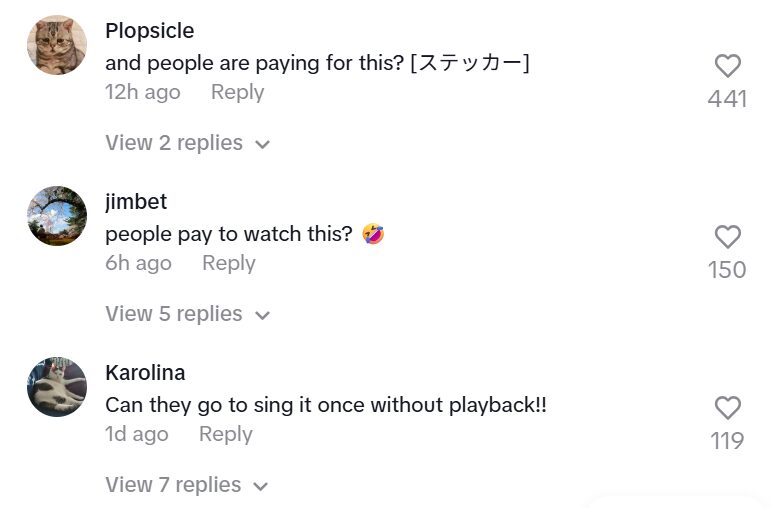Image resolution: width=777 pixels, height=508 pixels.
Task: Open the Plopsicle username link
Action: (149, 31)
